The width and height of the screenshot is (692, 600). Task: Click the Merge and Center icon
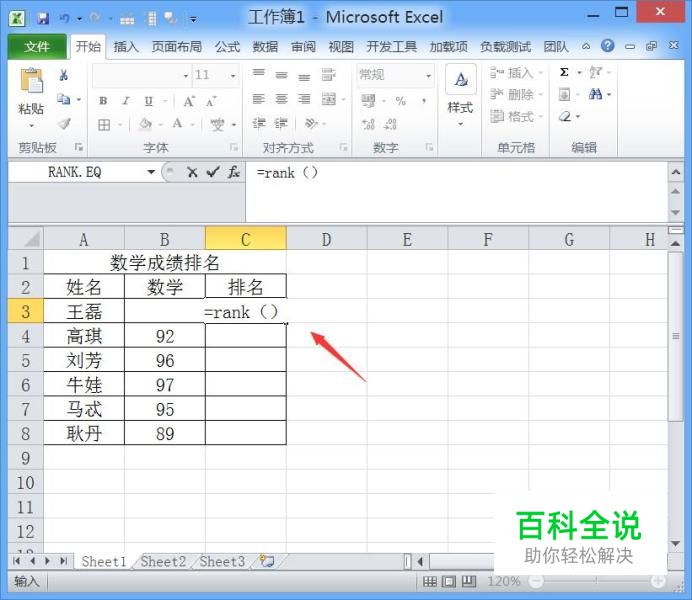click(x=329, y=99)
